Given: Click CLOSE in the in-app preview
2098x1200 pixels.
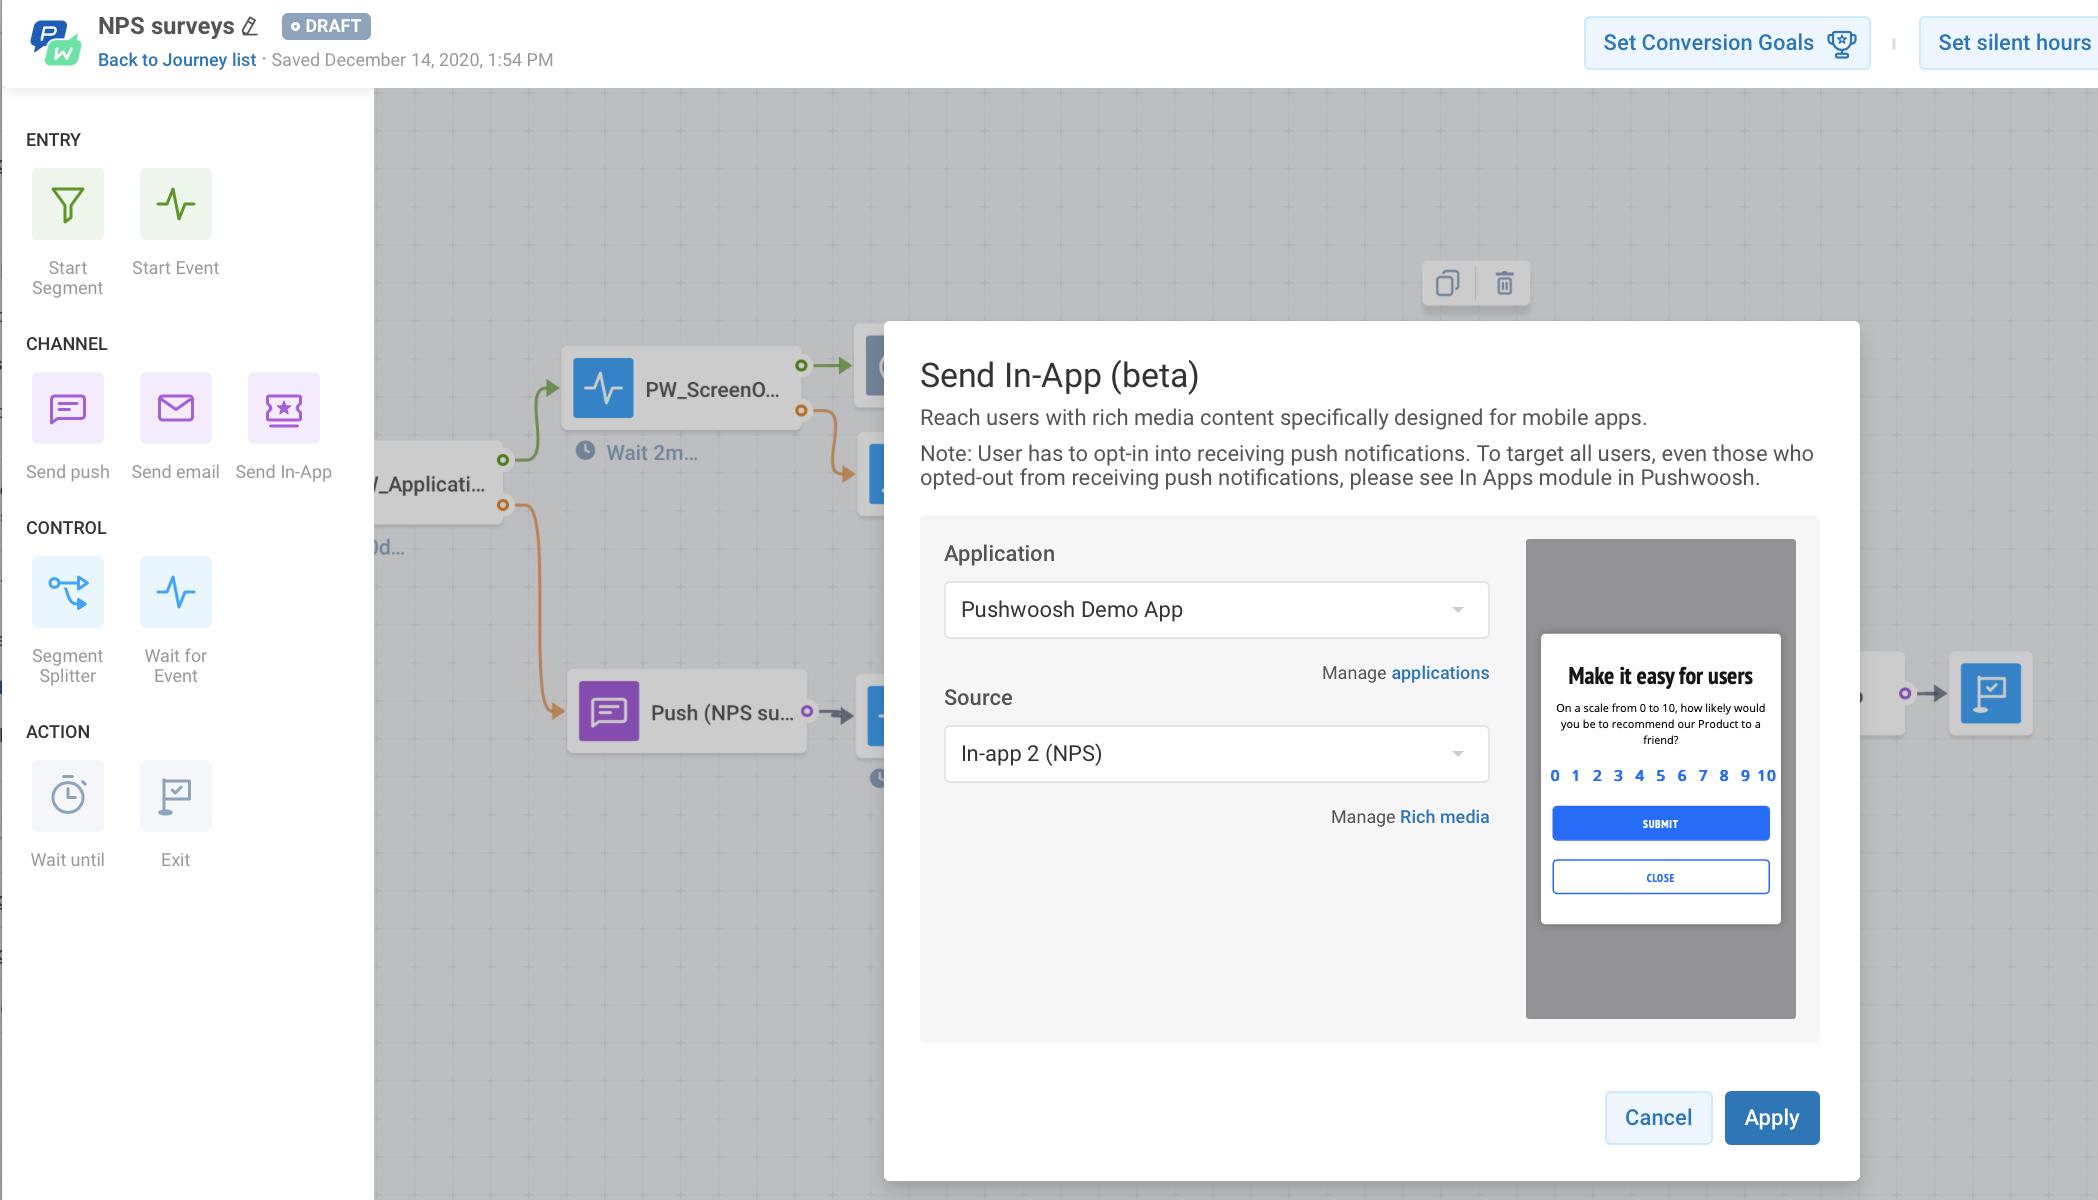Looking at the screenshot, I should pos(1660,878).
